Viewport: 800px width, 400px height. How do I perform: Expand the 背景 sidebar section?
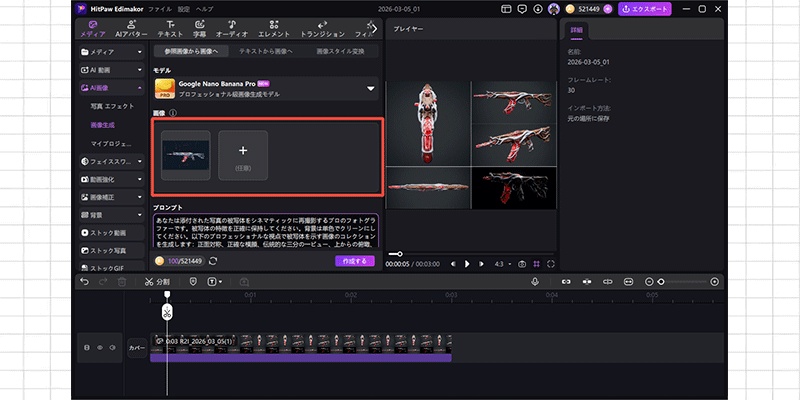click(x=112, y=215)
